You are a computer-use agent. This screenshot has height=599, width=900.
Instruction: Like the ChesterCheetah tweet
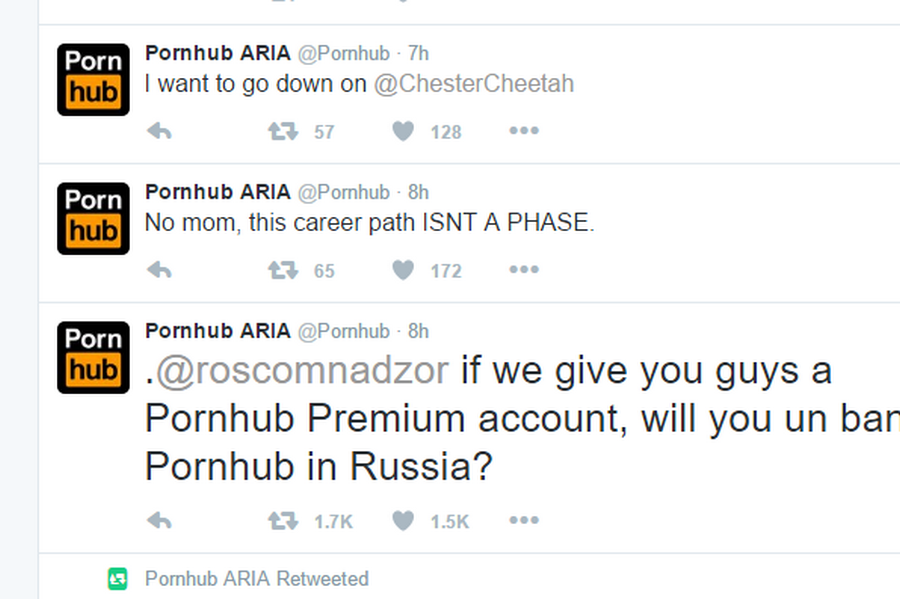pos(402,131)
